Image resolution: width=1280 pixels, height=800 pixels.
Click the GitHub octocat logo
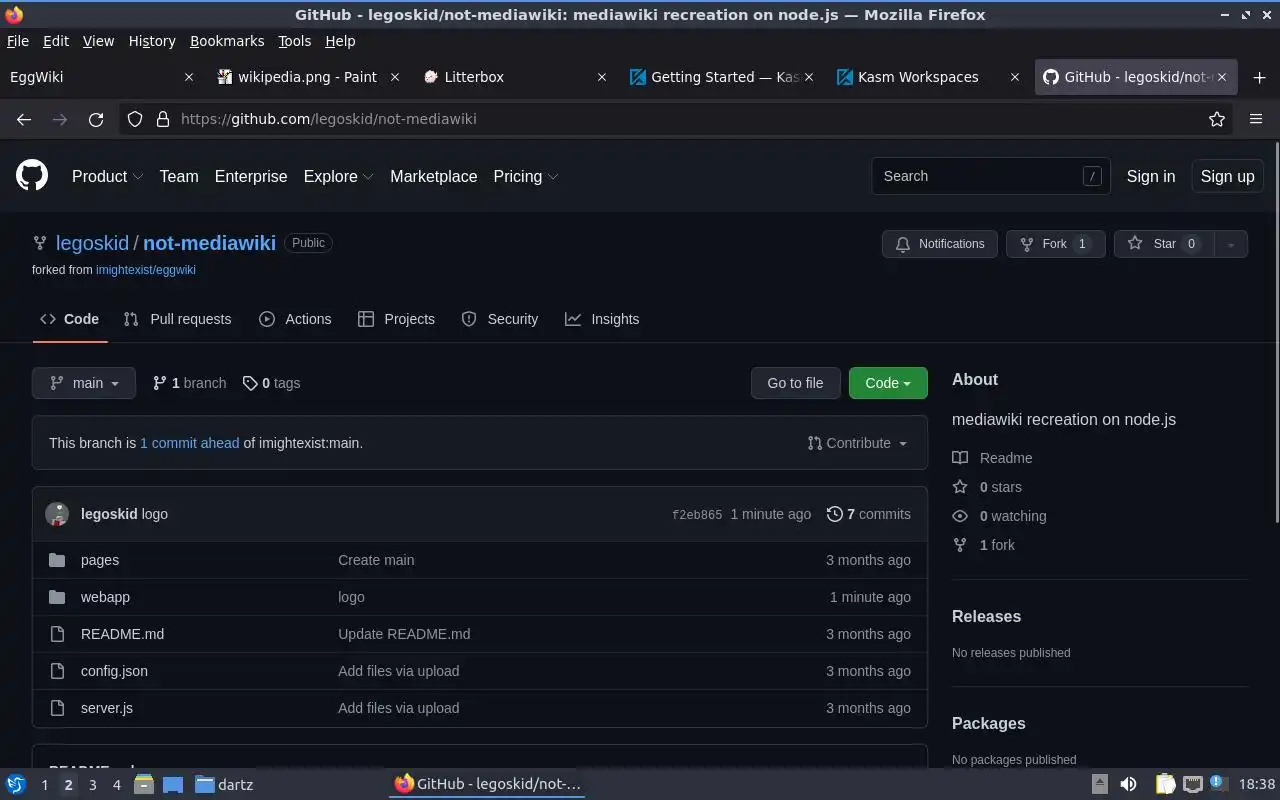tap(32, 176)
